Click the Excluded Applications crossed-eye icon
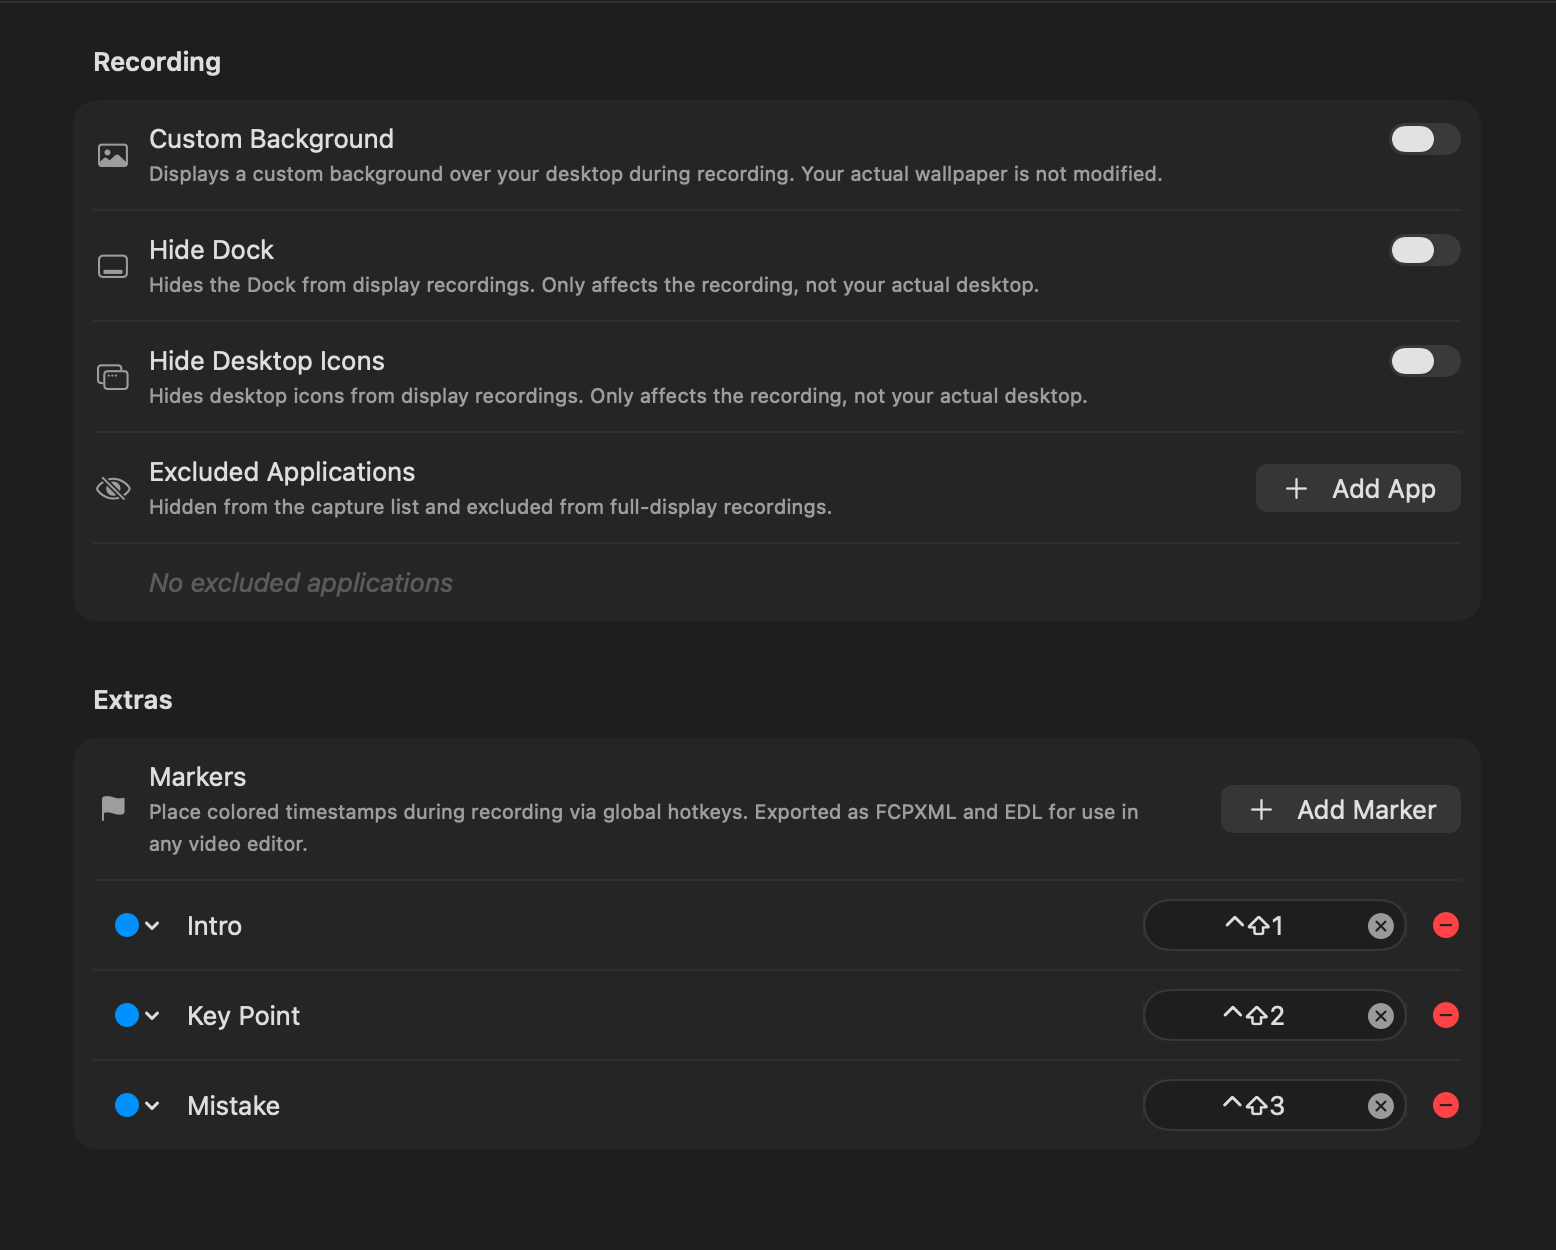 point(113,488)
